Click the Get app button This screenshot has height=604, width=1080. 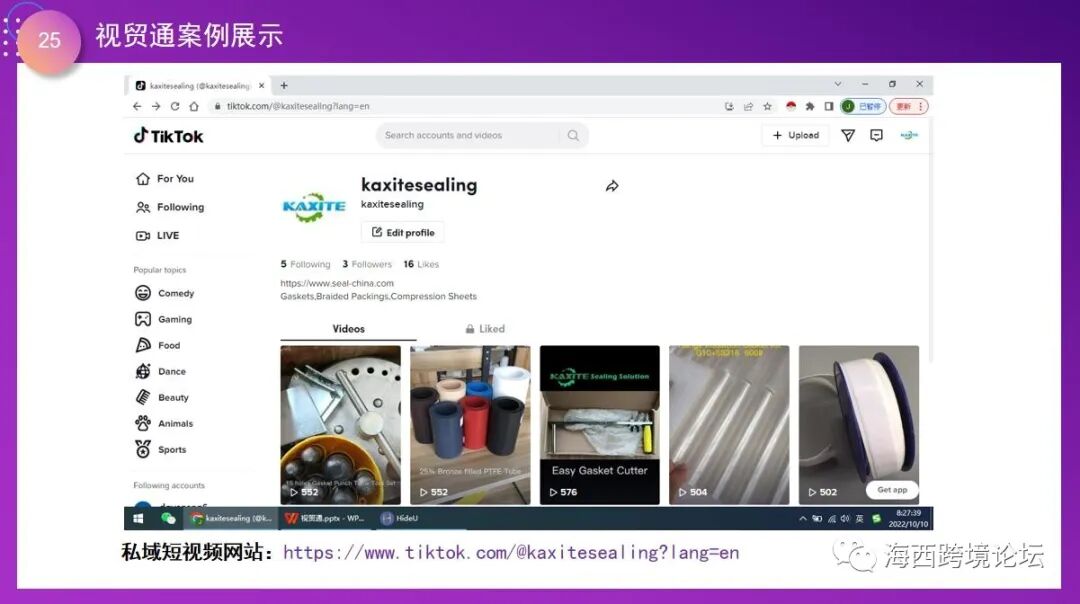pyautogui.click(x=892, y=490)
